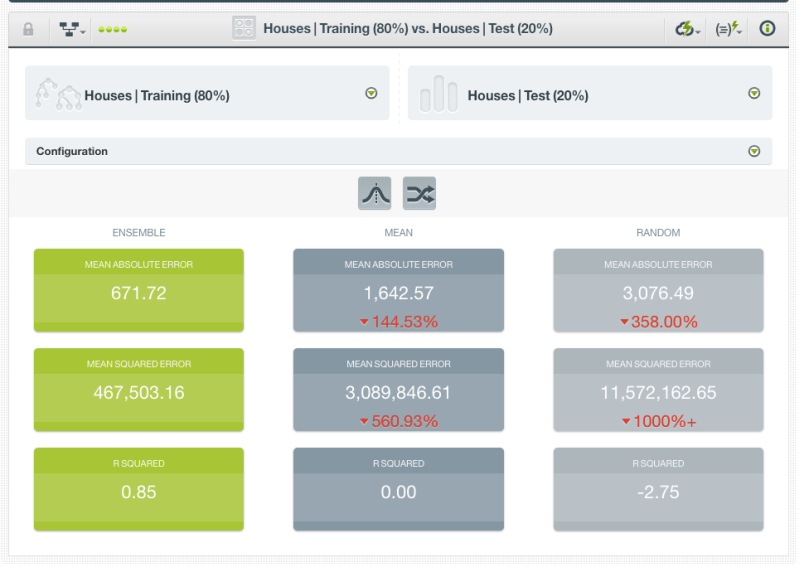Open the workflow tree menu icon

69,29
